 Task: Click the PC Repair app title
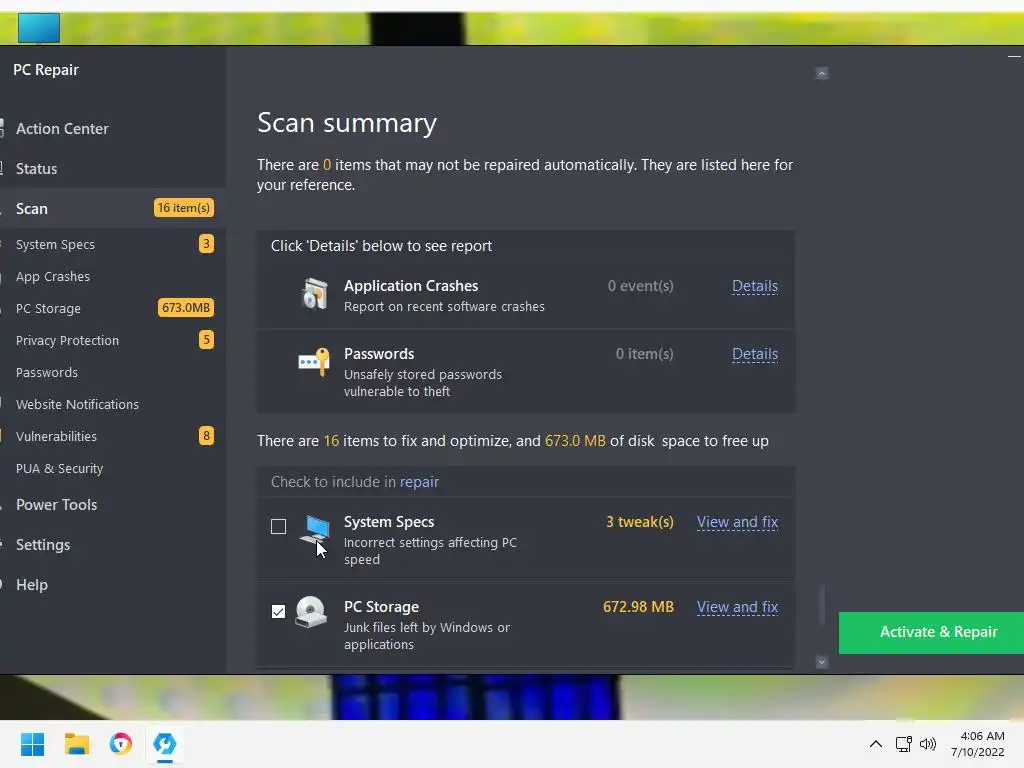(x=46, y=70)
